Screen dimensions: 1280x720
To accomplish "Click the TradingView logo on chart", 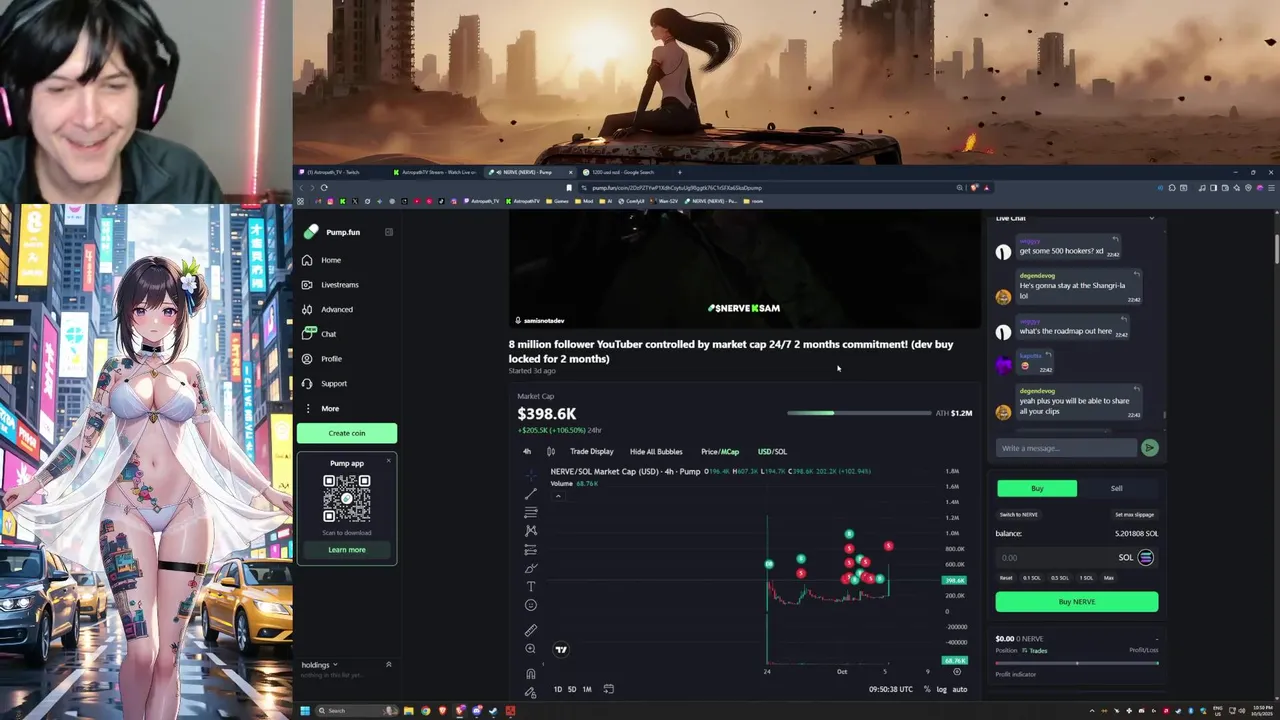I will pyautogui.click(x=561, y=649).
